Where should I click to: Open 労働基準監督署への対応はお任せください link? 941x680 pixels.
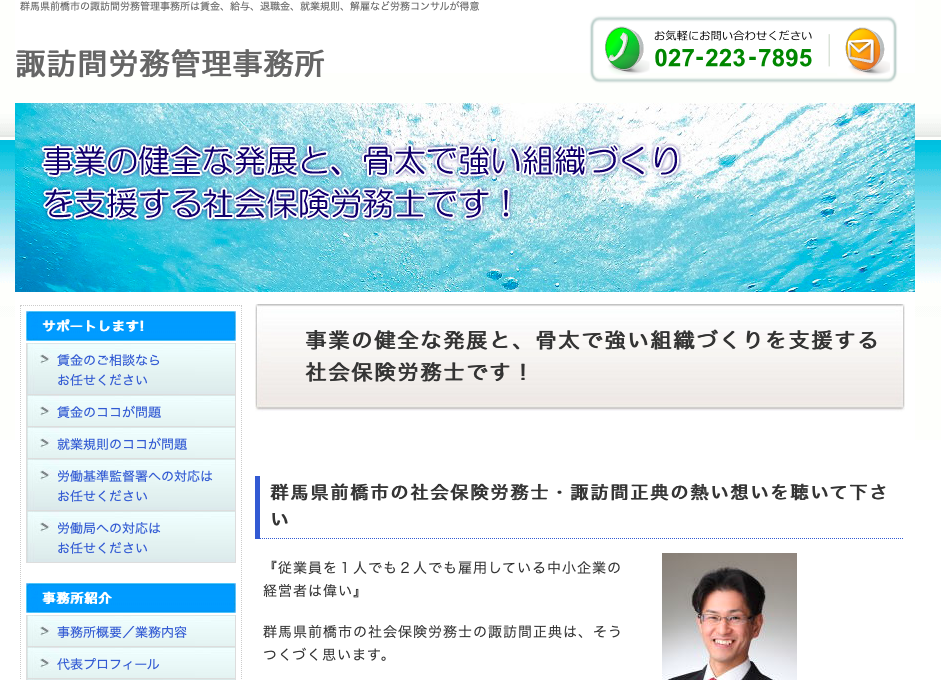point(134,485)
